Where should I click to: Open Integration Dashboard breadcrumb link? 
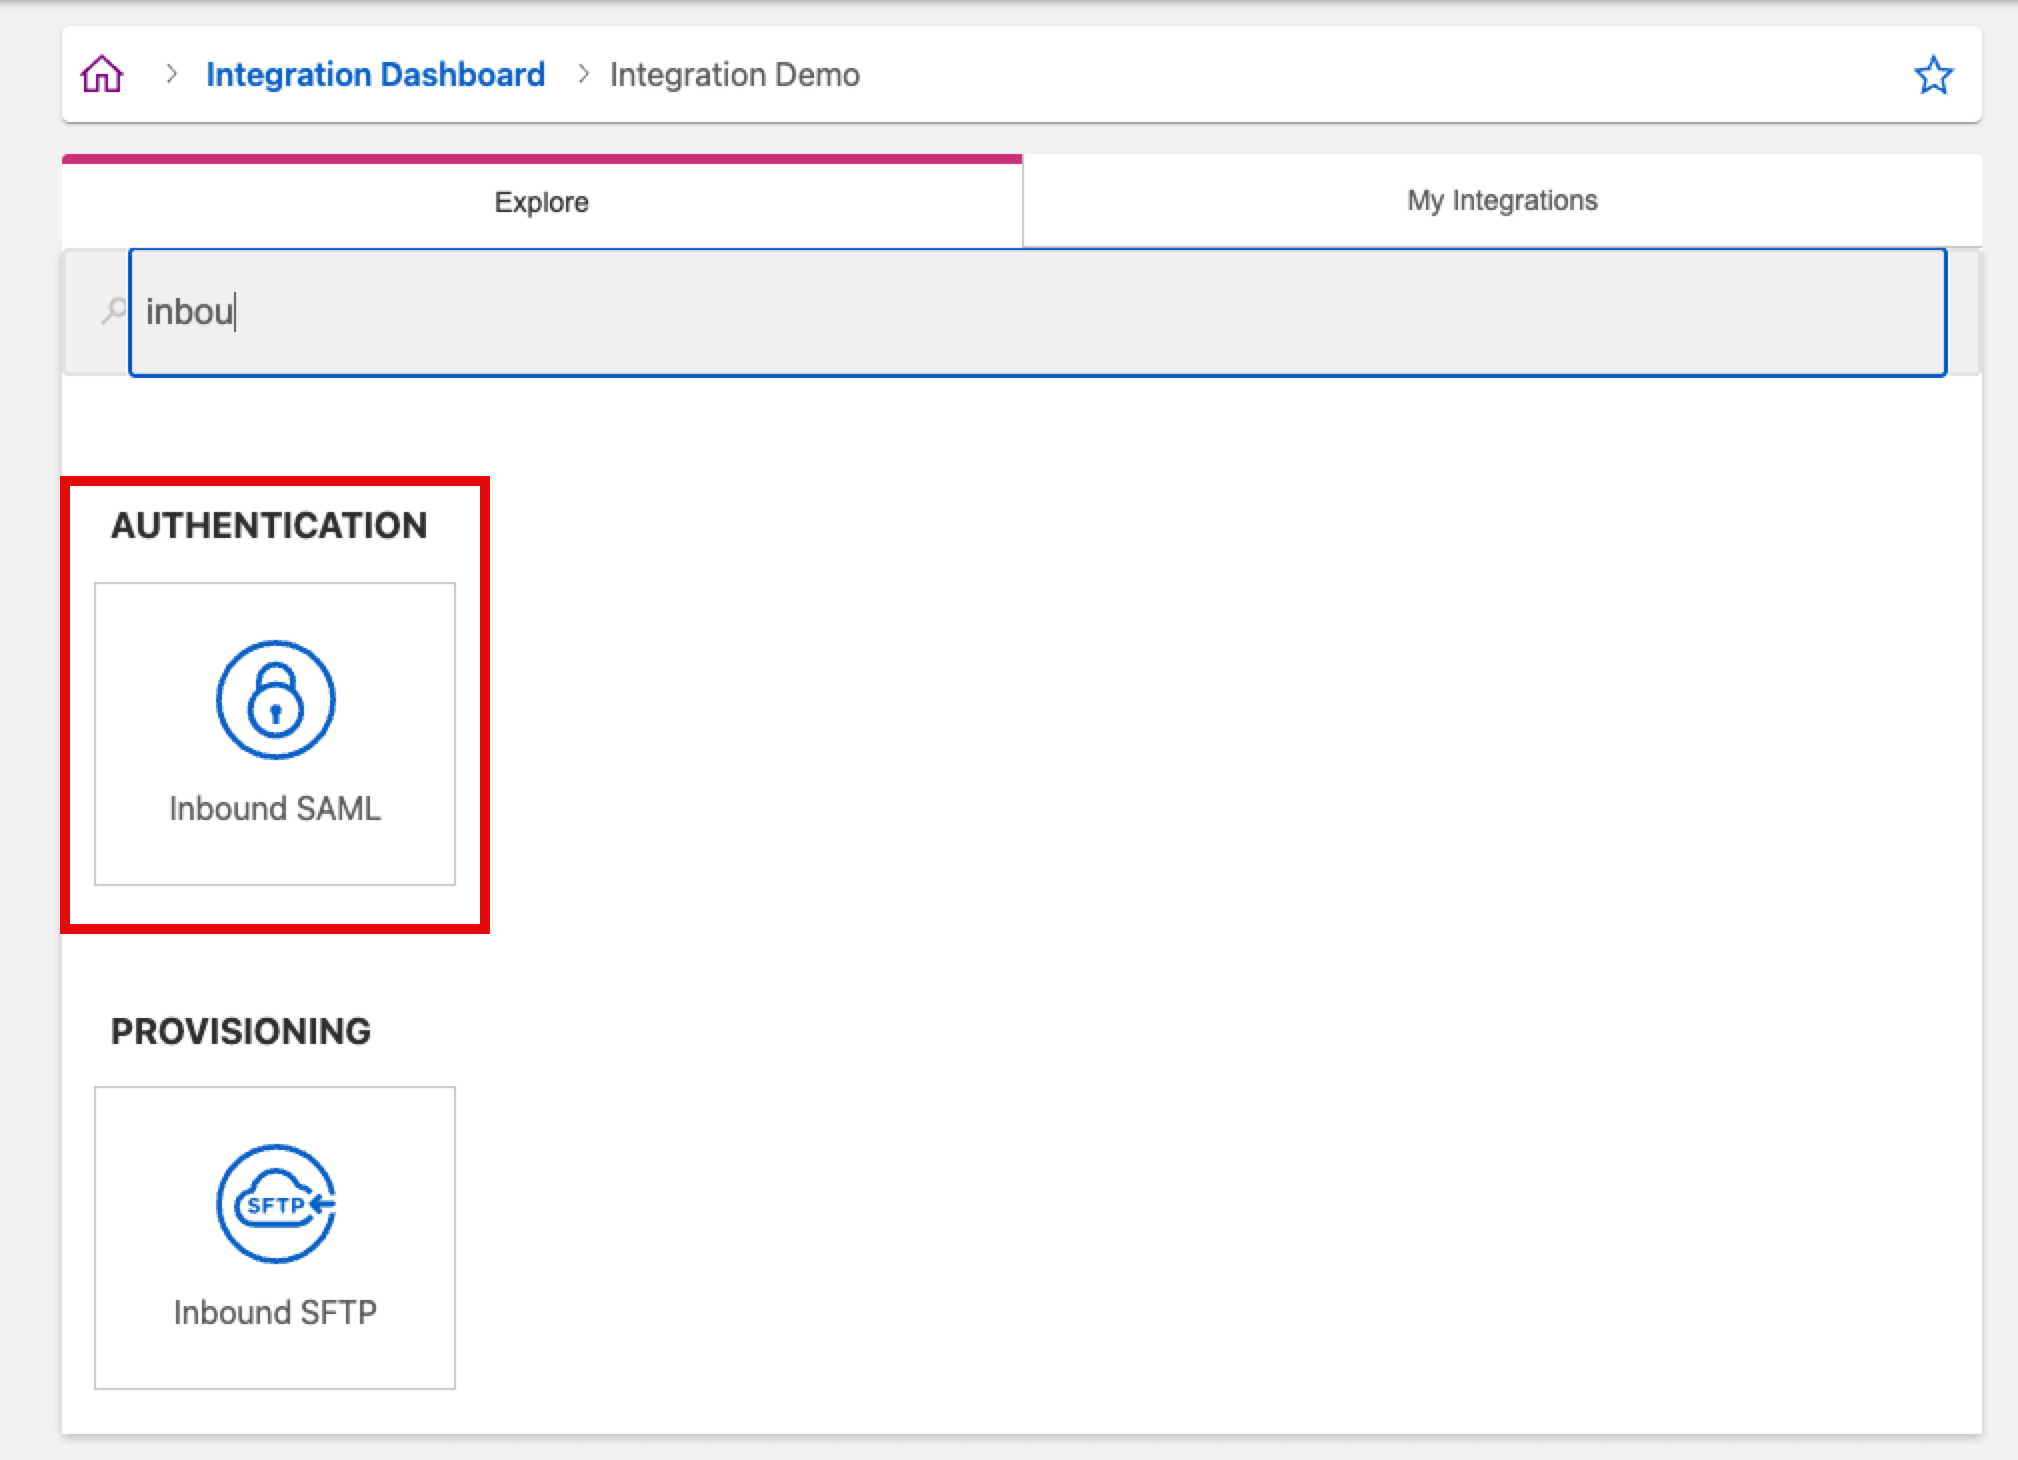[375, 75]
